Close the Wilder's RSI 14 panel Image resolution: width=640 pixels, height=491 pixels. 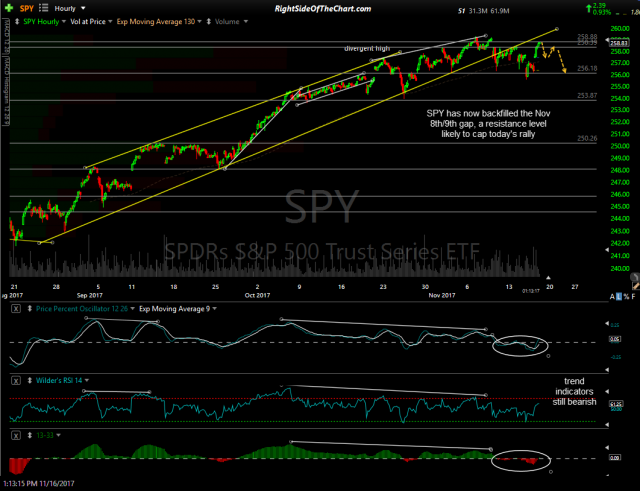point(16,381)
